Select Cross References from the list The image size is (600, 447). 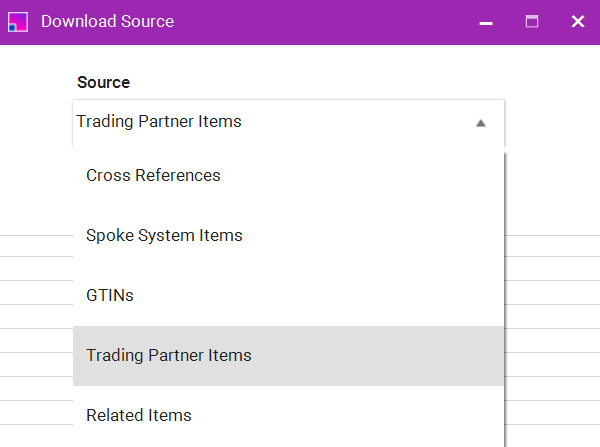(x=153, y=175)
